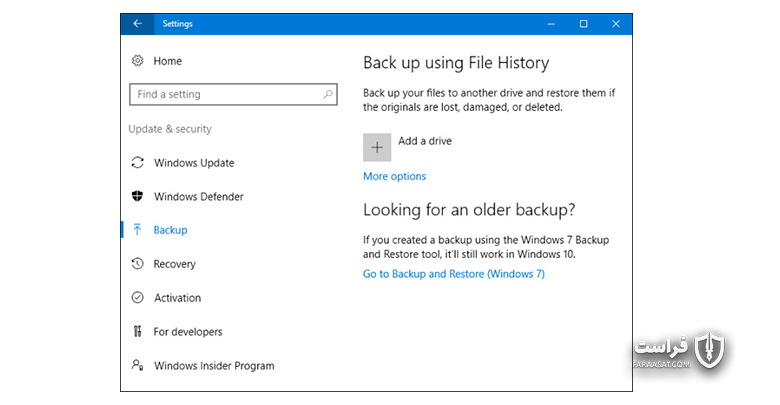Open the Windows Defender section
Screen dimensions: 780x405
198,197
